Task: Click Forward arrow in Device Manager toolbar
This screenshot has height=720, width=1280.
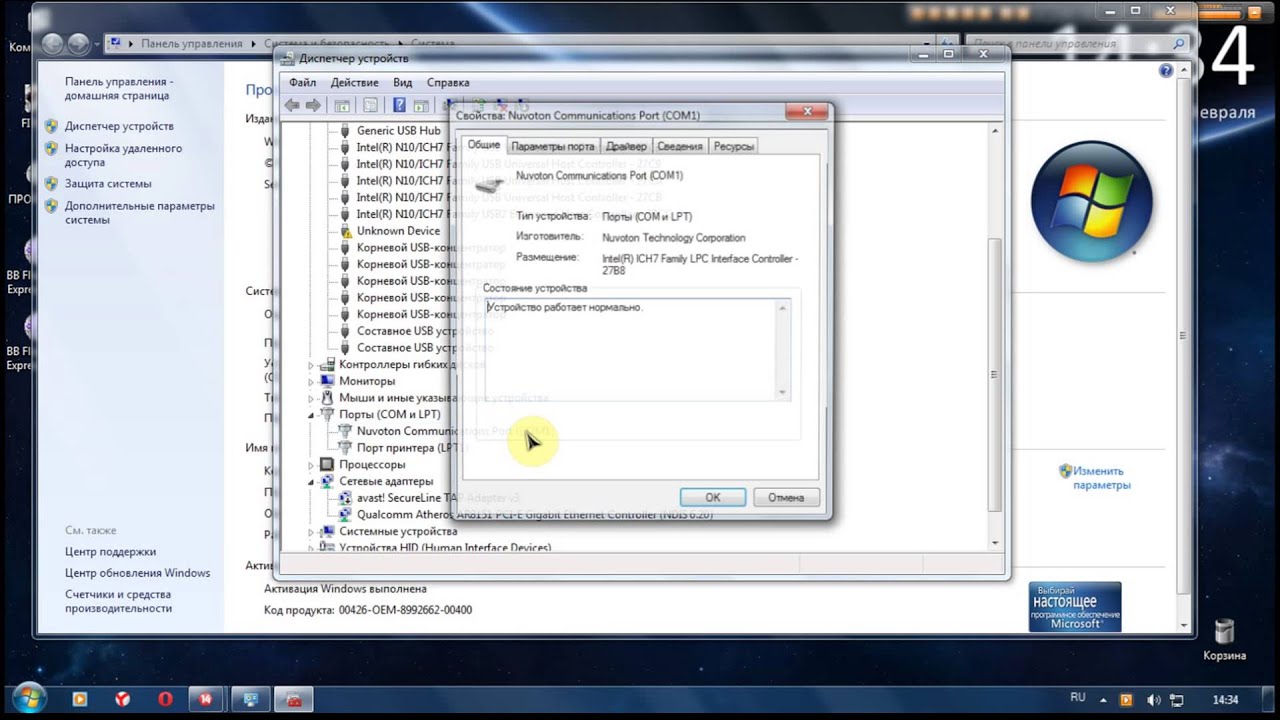Action: 313,105
